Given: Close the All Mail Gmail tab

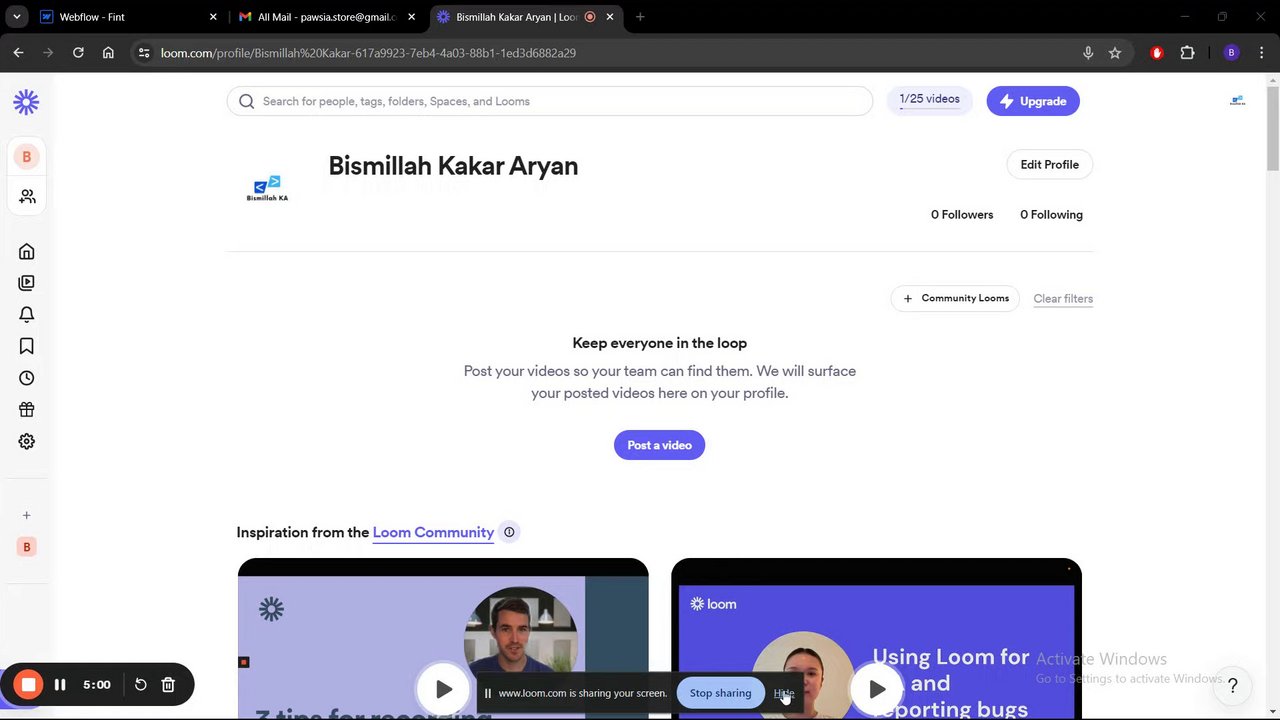Looking at the screenshot, I should tap(411, 17).
